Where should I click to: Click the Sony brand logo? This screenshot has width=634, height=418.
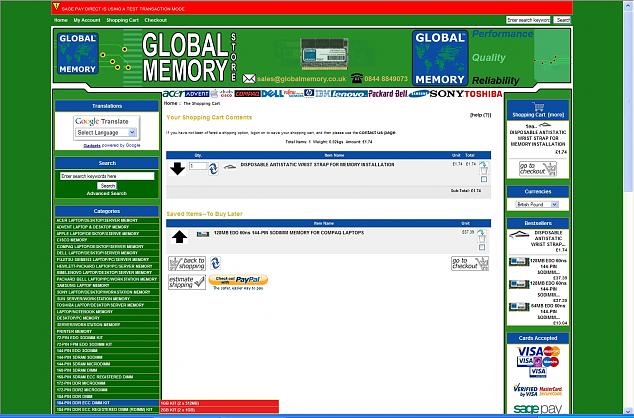446,94
